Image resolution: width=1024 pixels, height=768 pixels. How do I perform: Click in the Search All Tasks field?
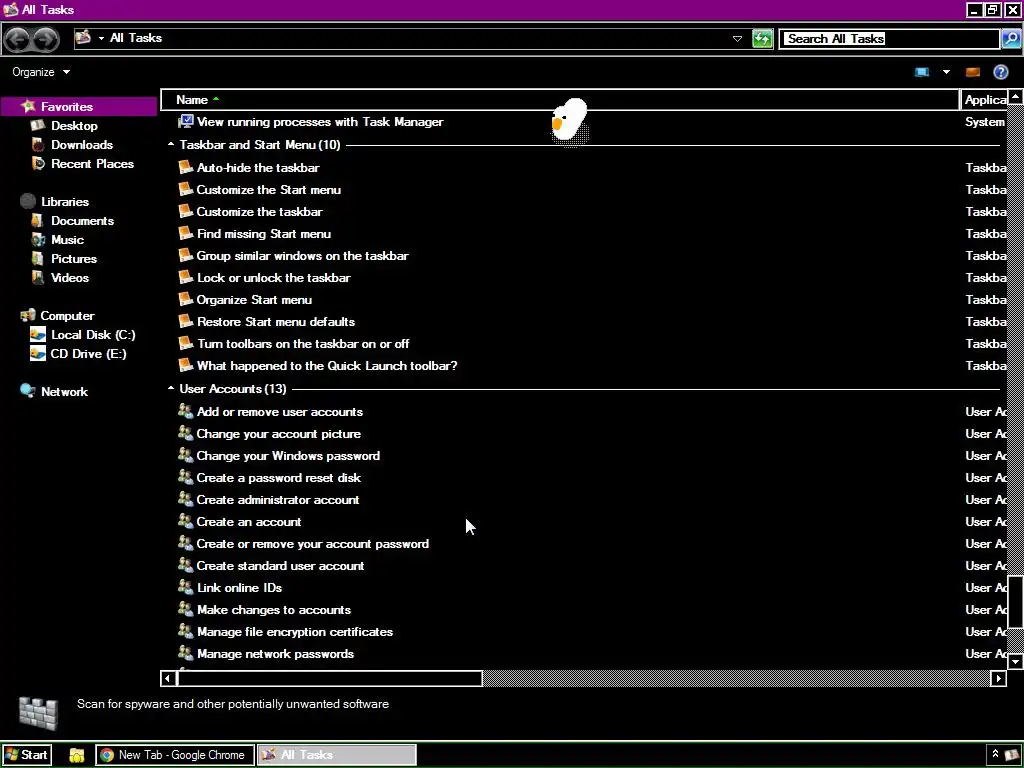click(890, 39)
